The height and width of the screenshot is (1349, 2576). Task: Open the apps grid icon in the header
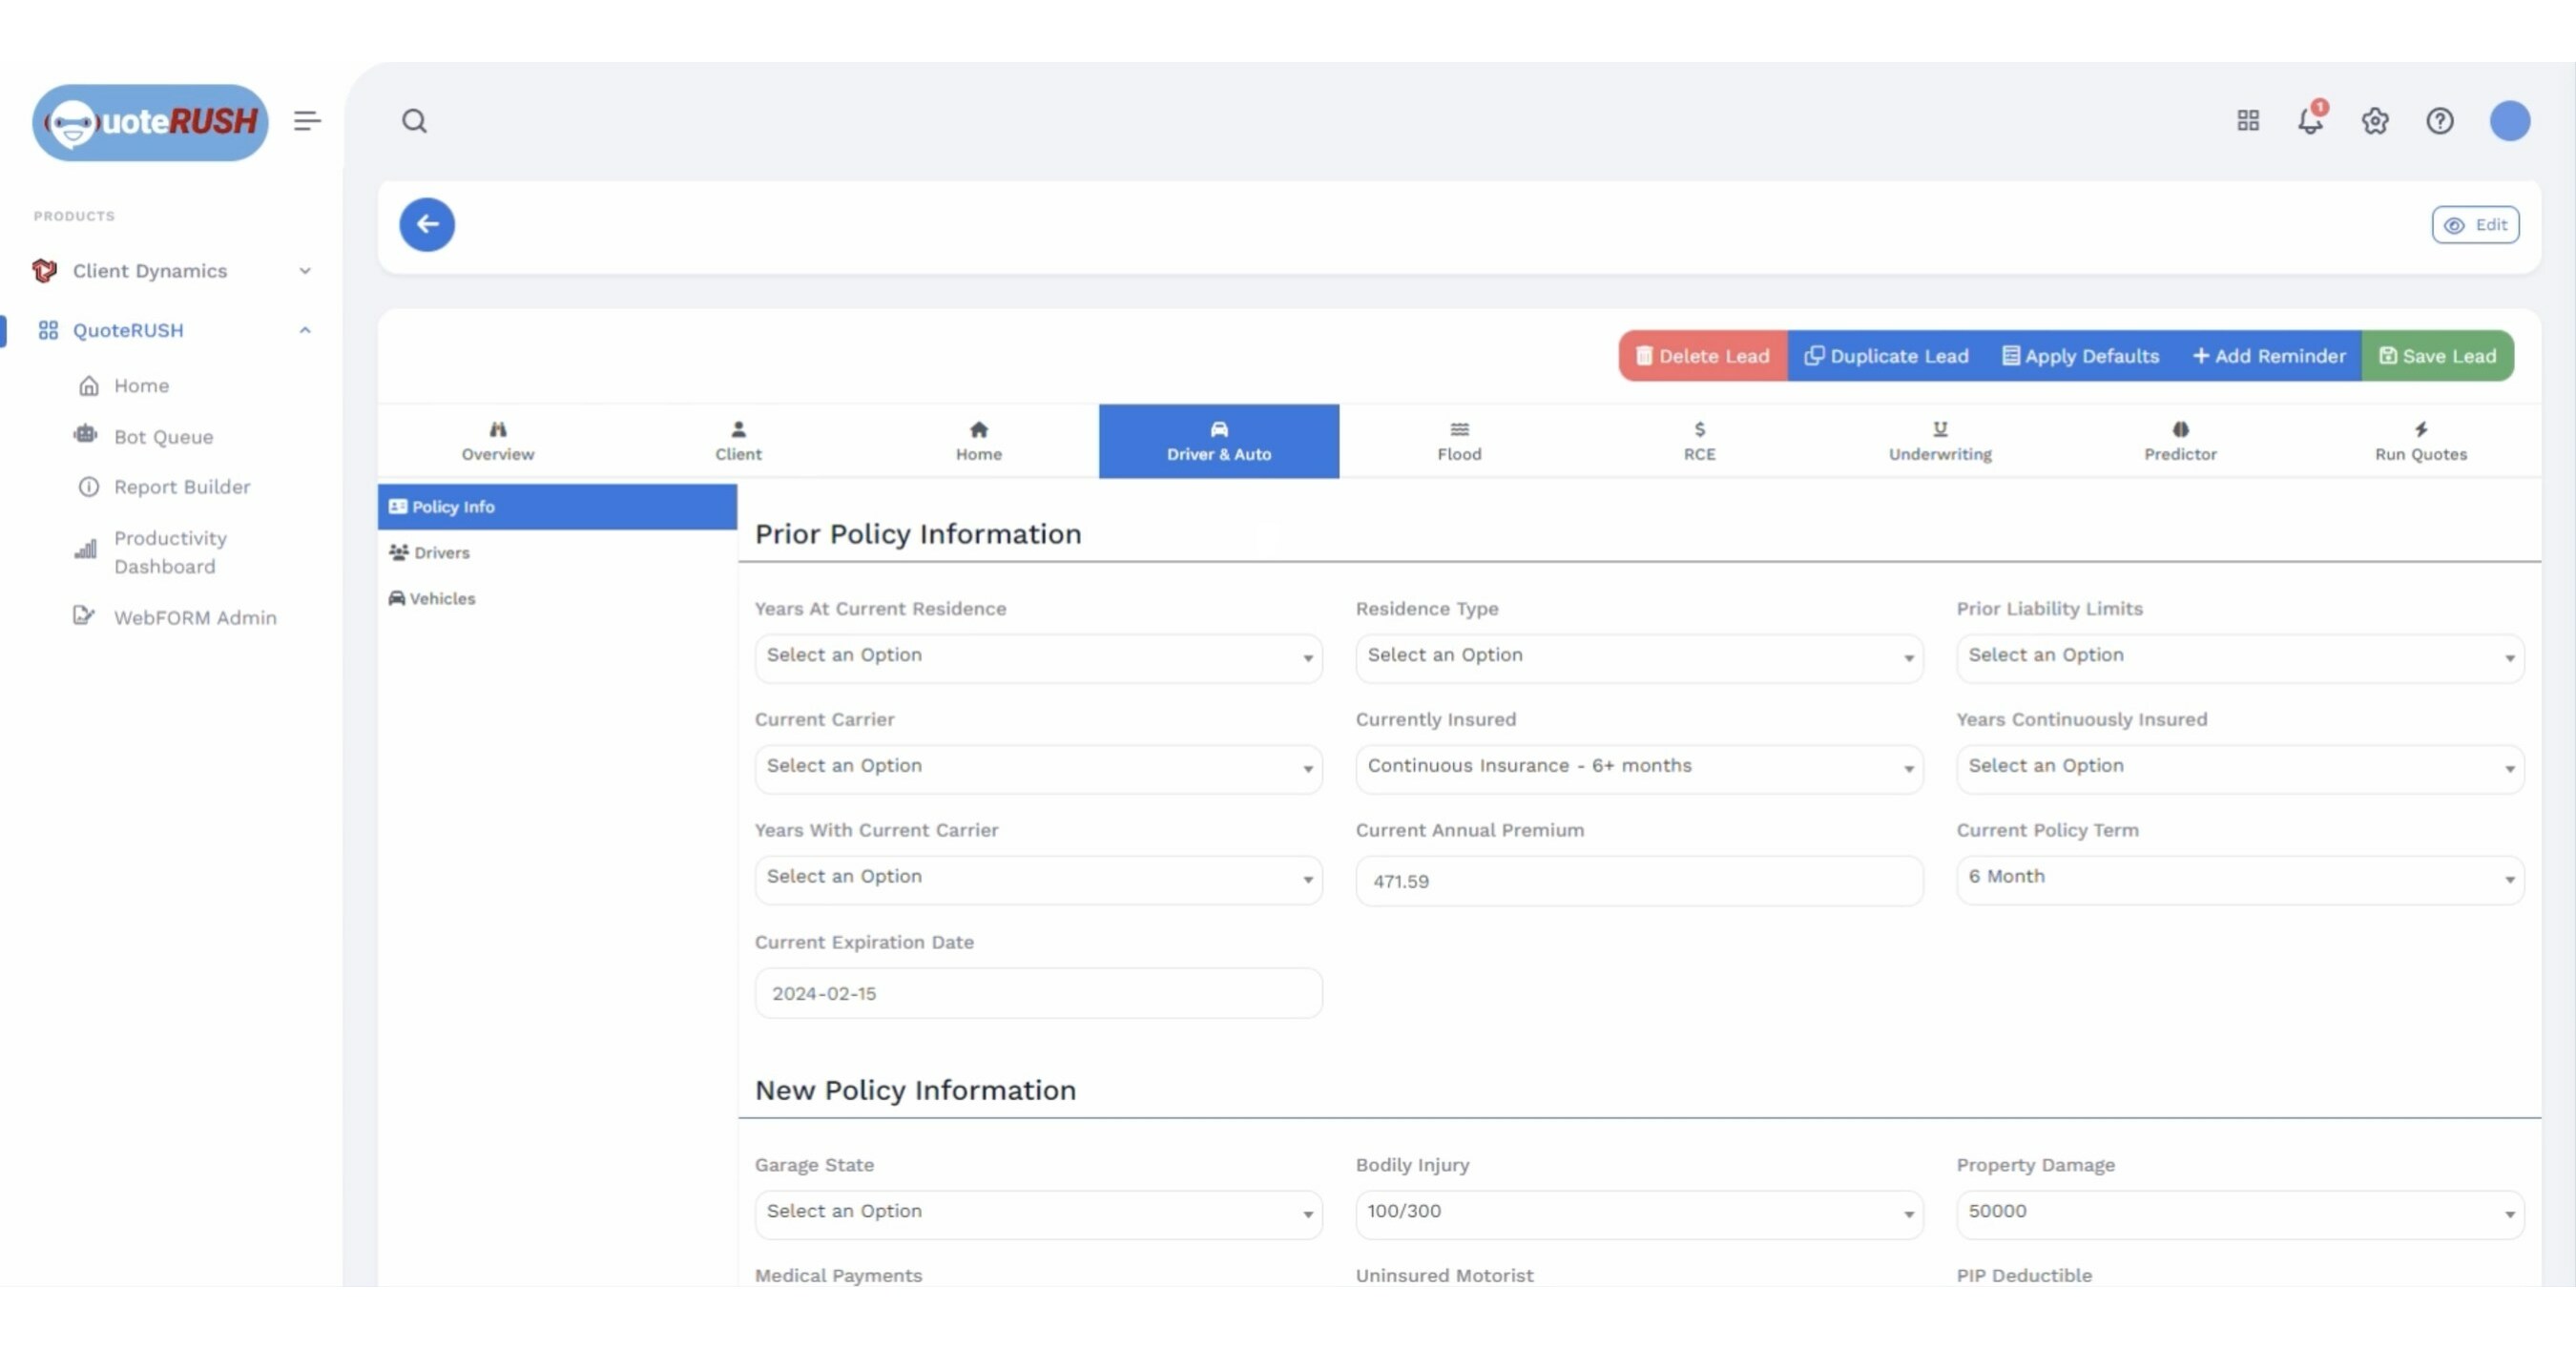[2247, 120]
